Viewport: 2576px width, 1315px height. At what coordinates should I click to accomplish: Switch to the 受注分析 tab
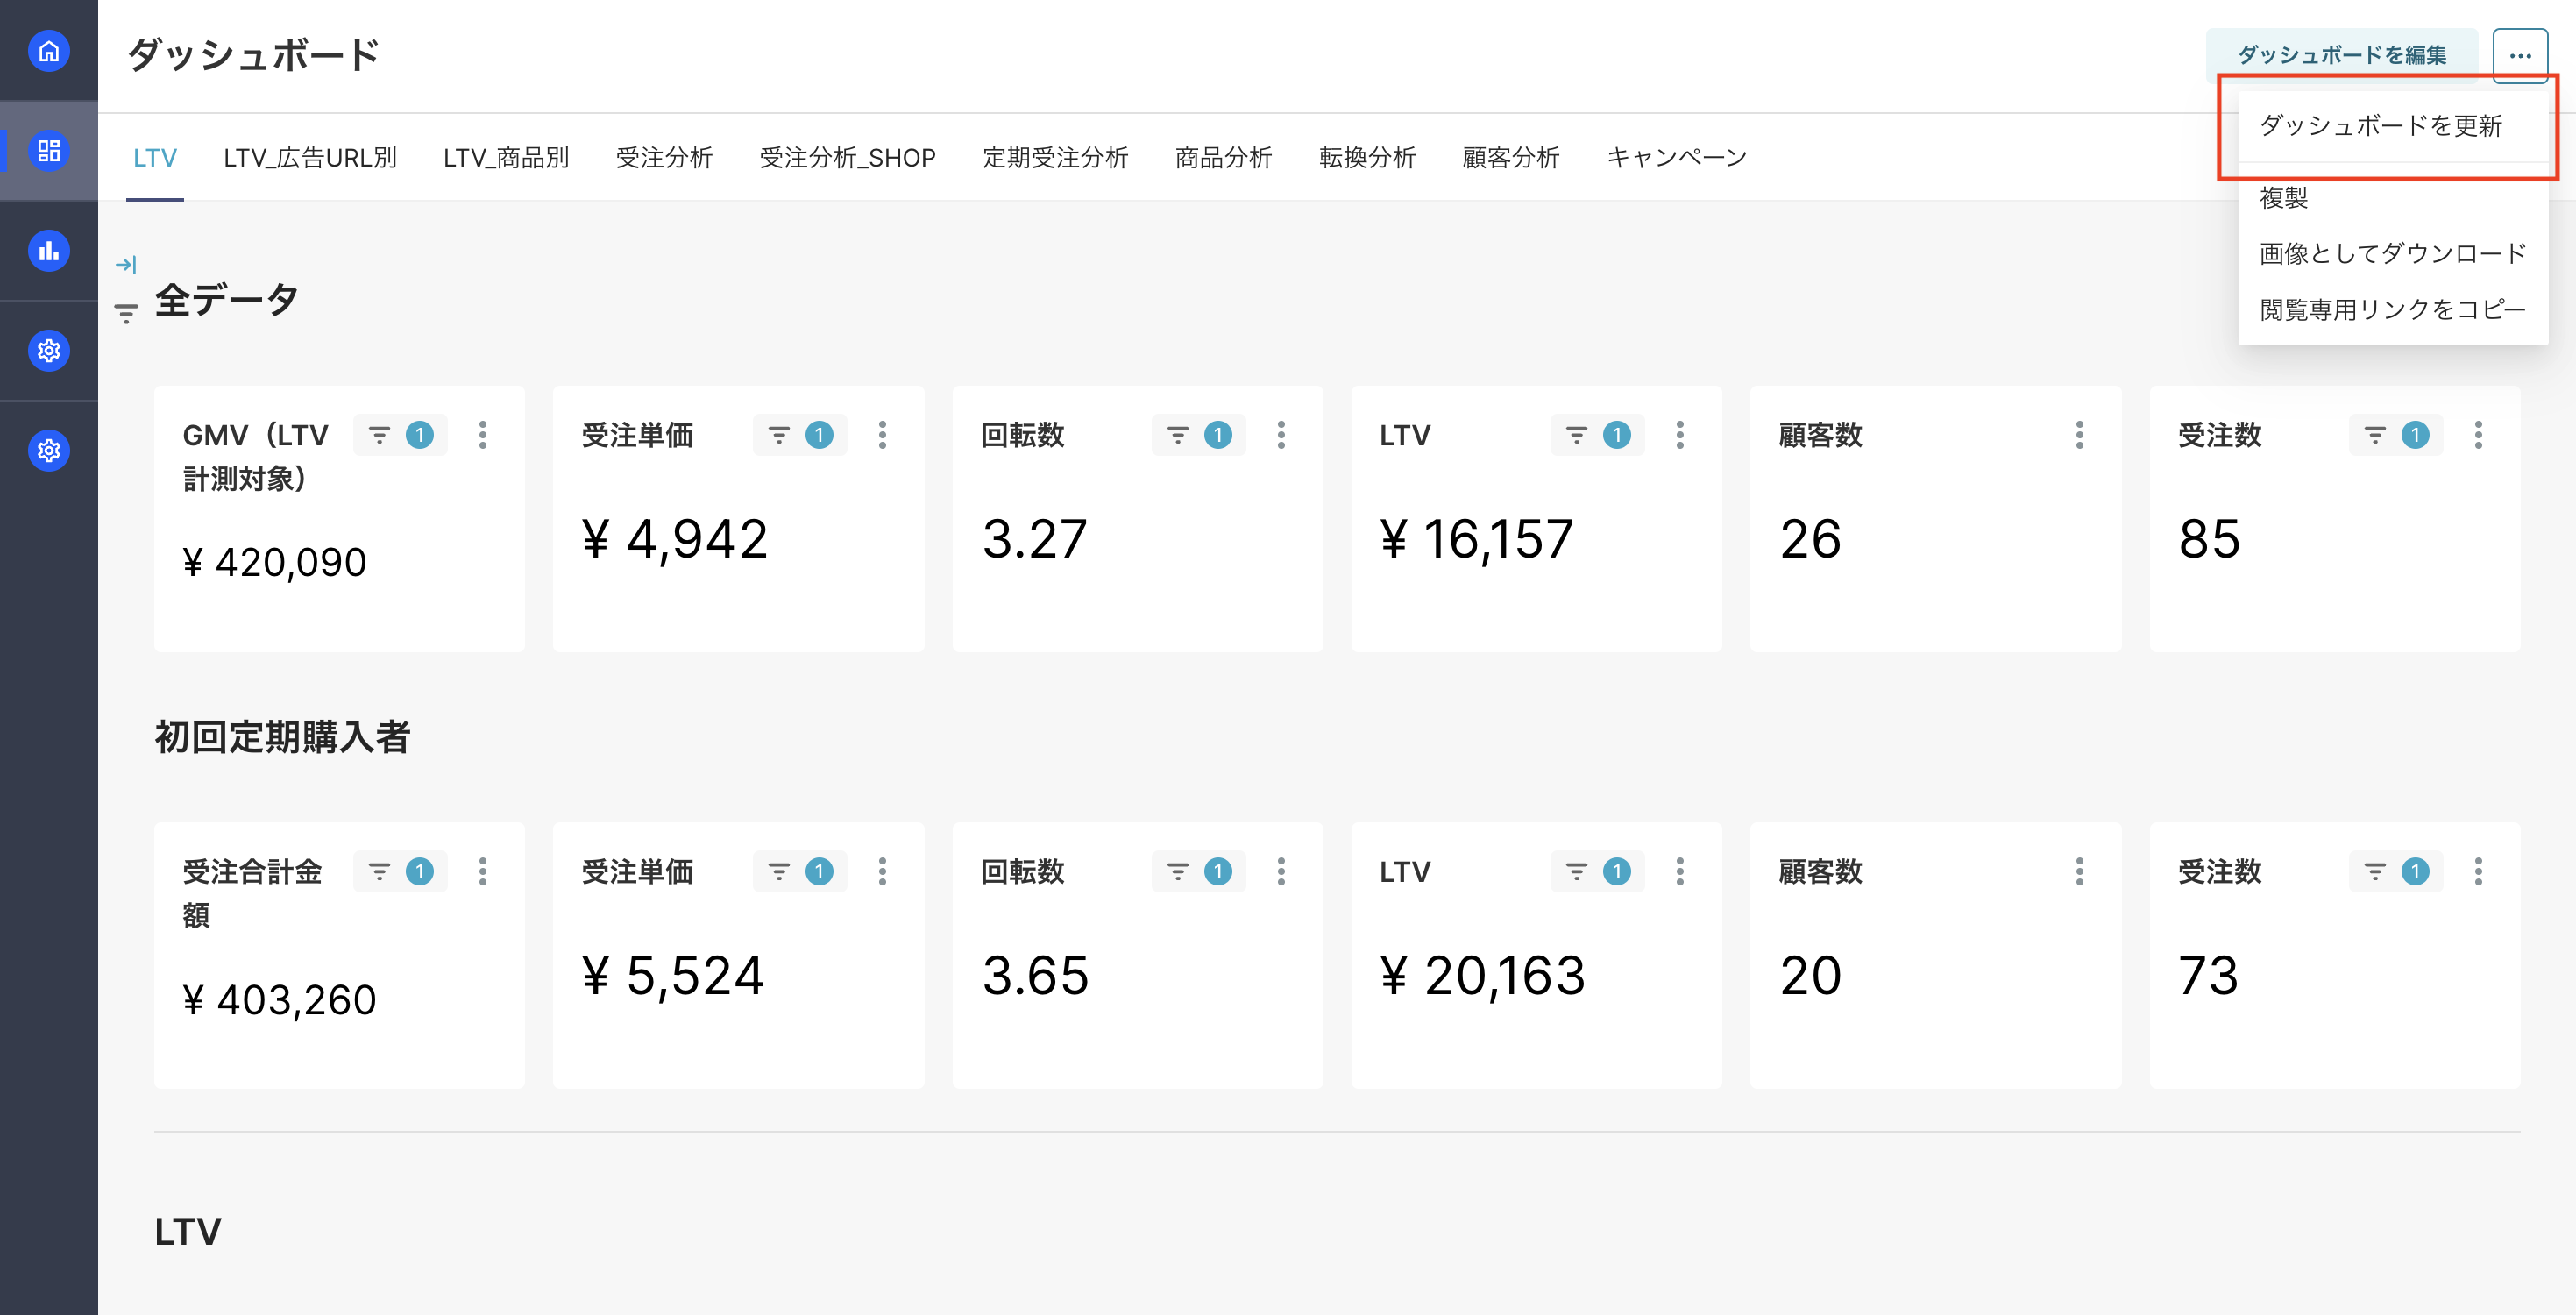[664, 158]
